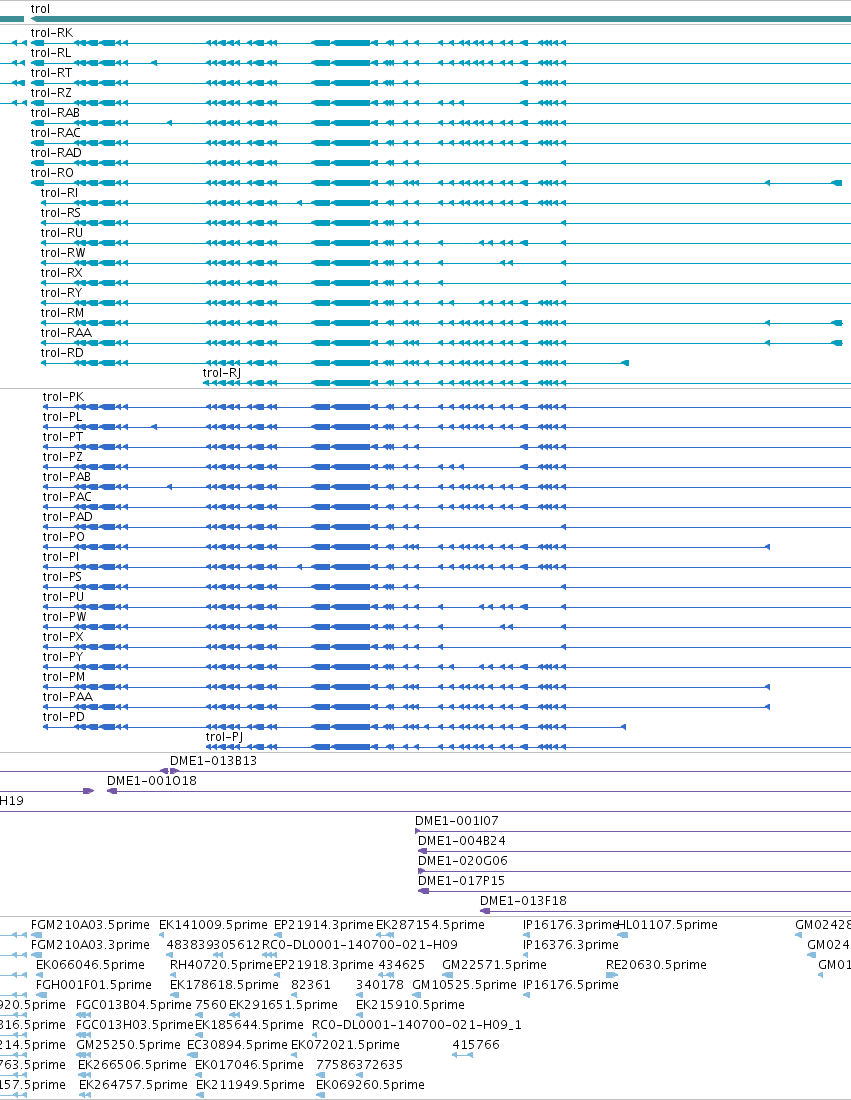Select EST EK266506.5prime
851x1100 pixels.
[133, 1065]
